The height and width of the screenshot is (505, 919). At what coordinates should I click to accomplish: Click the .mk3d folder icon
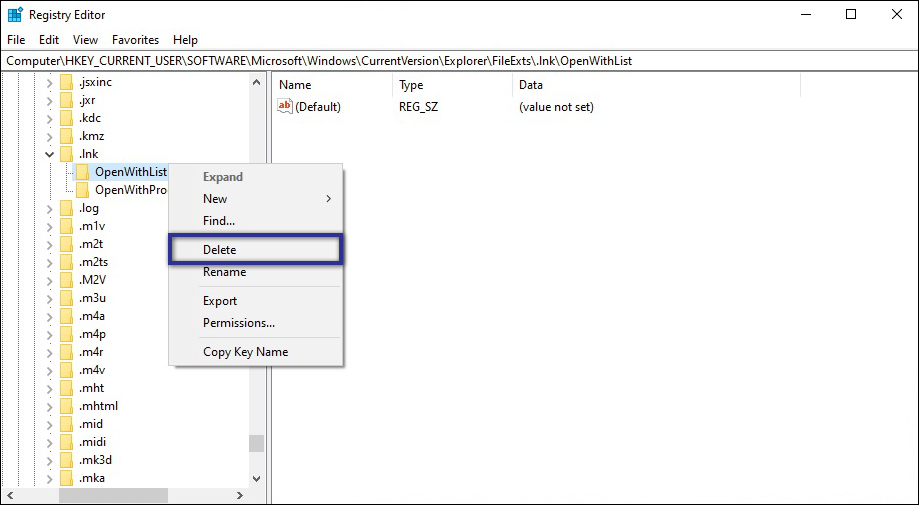tap(66, 460)
